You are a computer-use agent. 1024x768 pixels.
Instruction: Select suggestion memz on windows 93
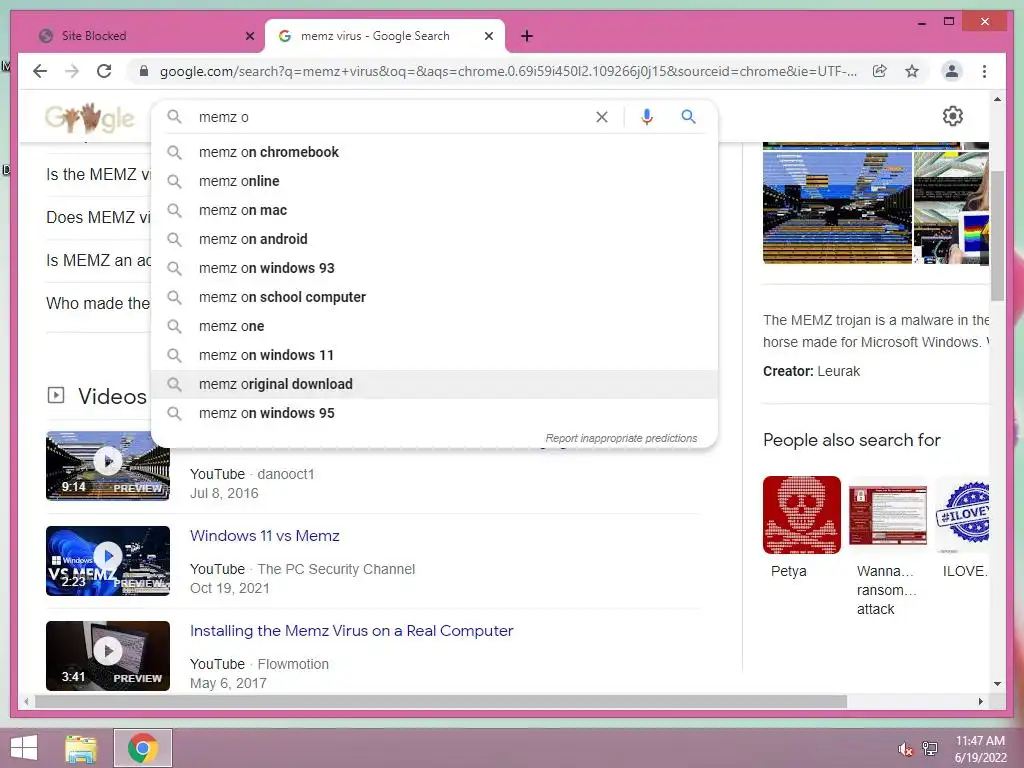point(434,268)
